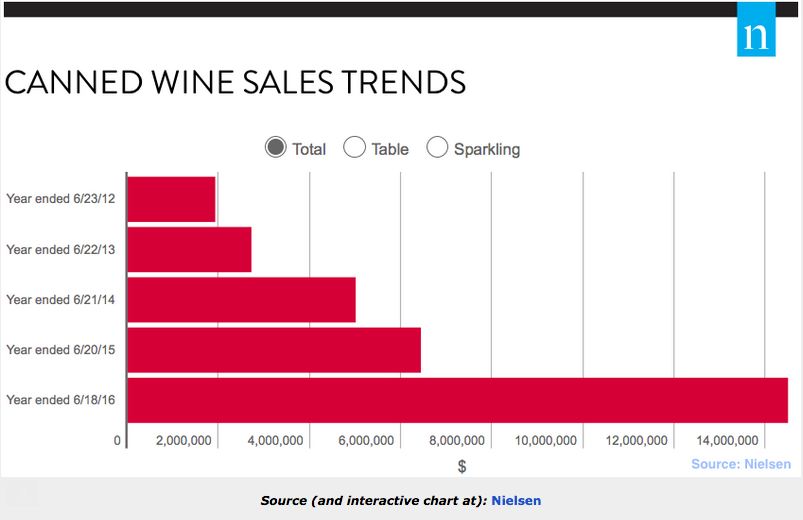Select the longest bar, year ended 6/18/16

[x=458, y=399]
